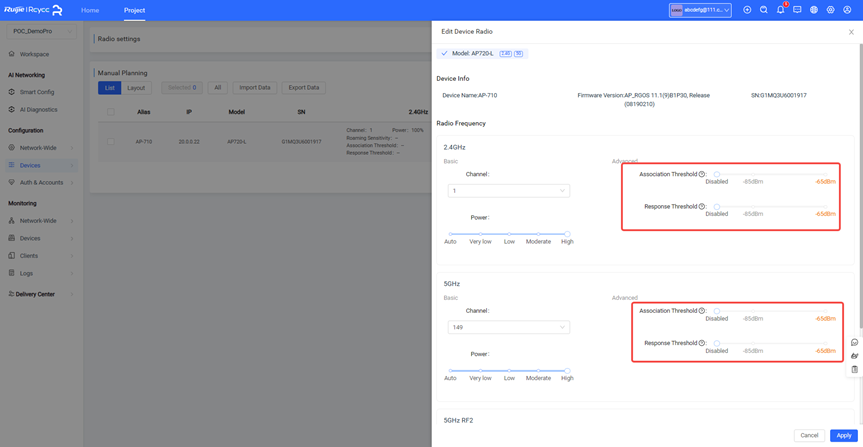Click the Ruijie Reyee logo
The width and height of the screenshot is (863, 447).
pyautogui.click(x=33, y=10)
